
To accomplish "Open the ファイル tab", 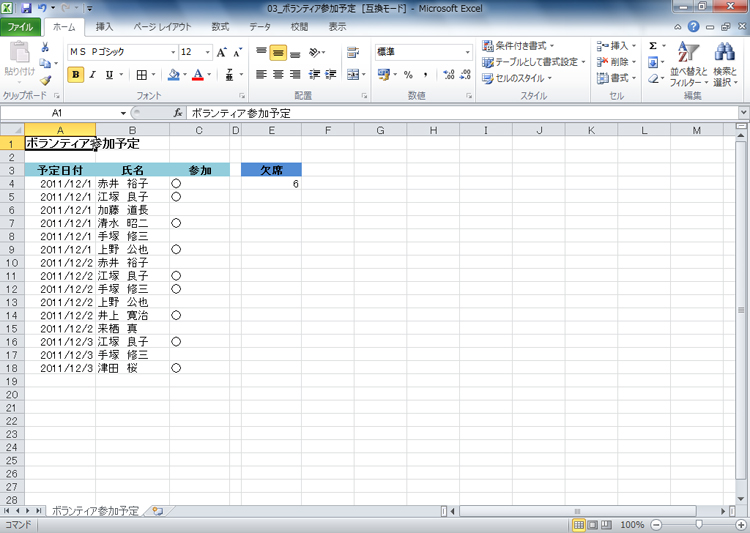I will click(x=21, y=27).
